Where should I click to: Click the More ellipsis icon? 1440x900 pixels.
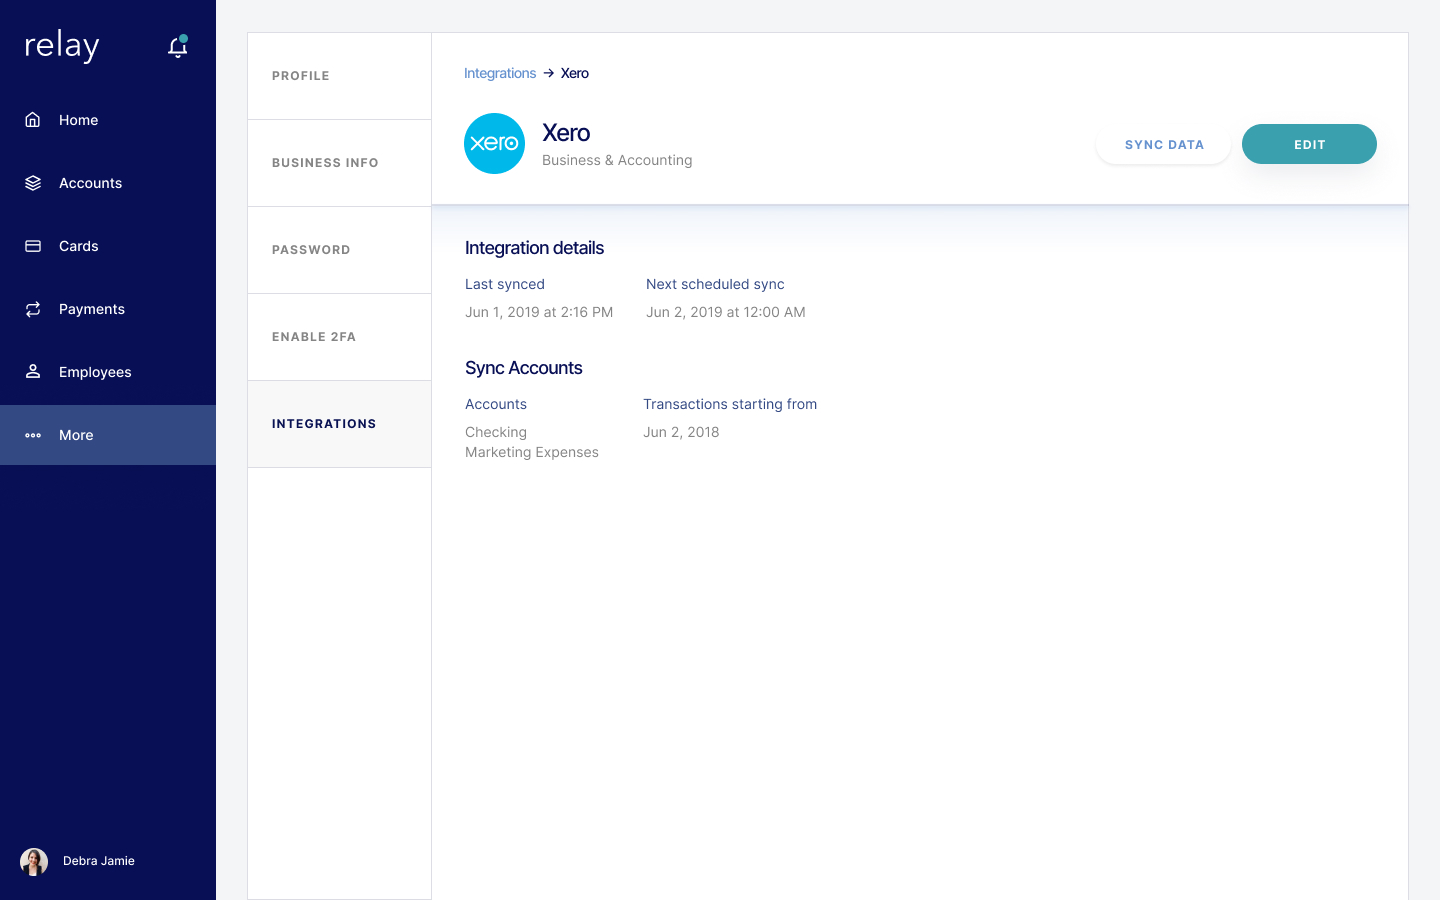click(x=33, y=435)
